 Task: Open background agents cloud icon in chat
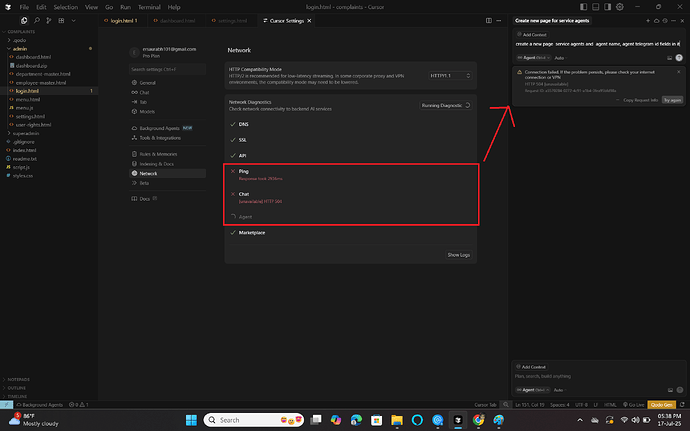pyautogui.click(x=657, y=21)
